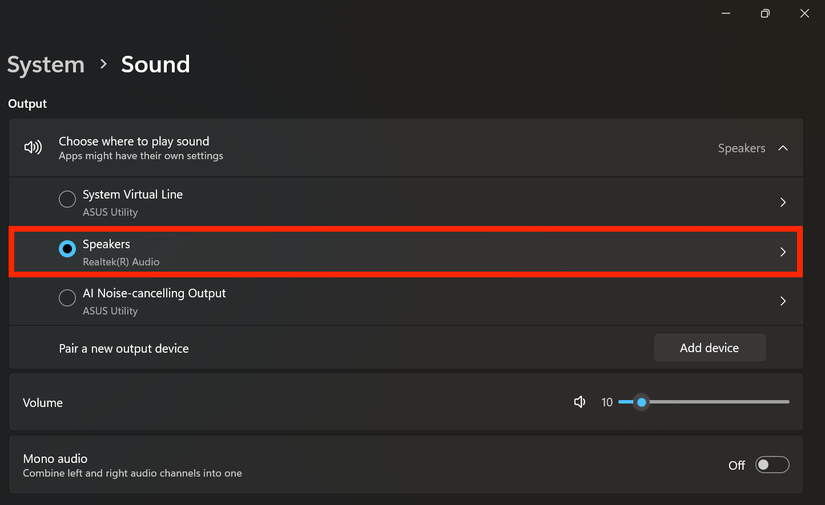This screenshot has width=825, height=505.
Task: Click the Speakers Realtek(R) Audio row
Action: point(400,252)
